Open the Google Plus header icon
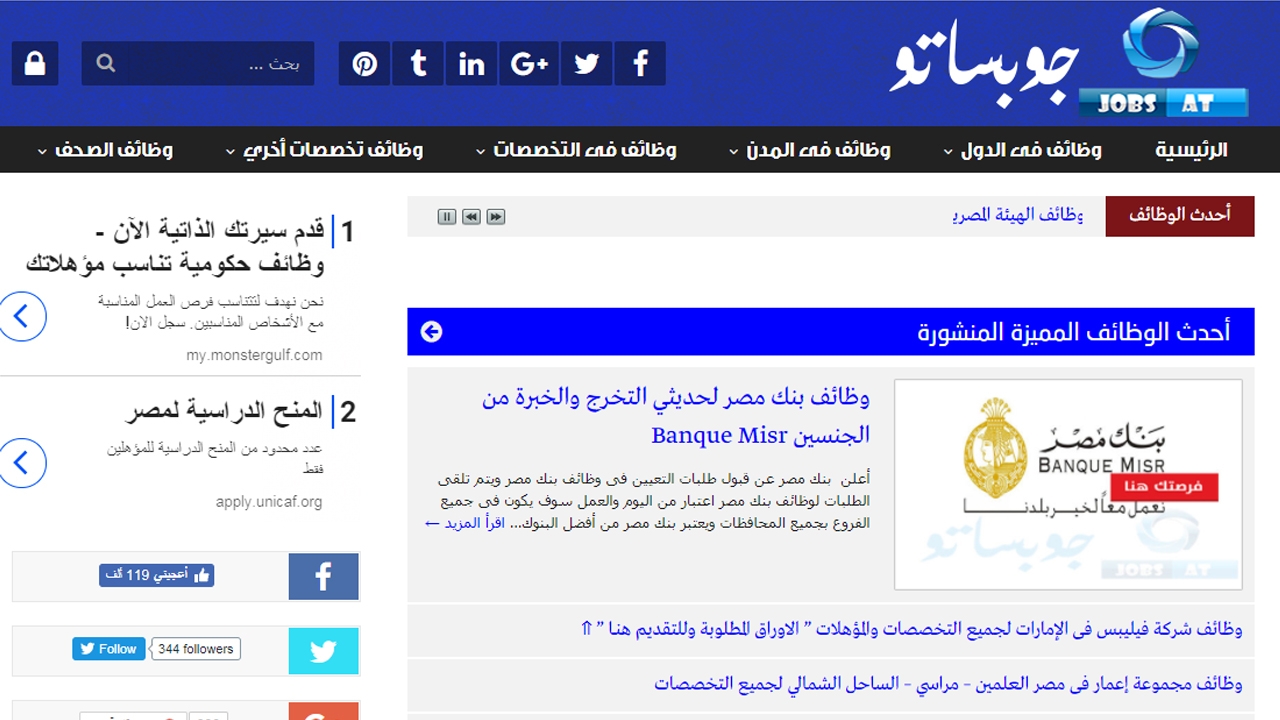 529,64
